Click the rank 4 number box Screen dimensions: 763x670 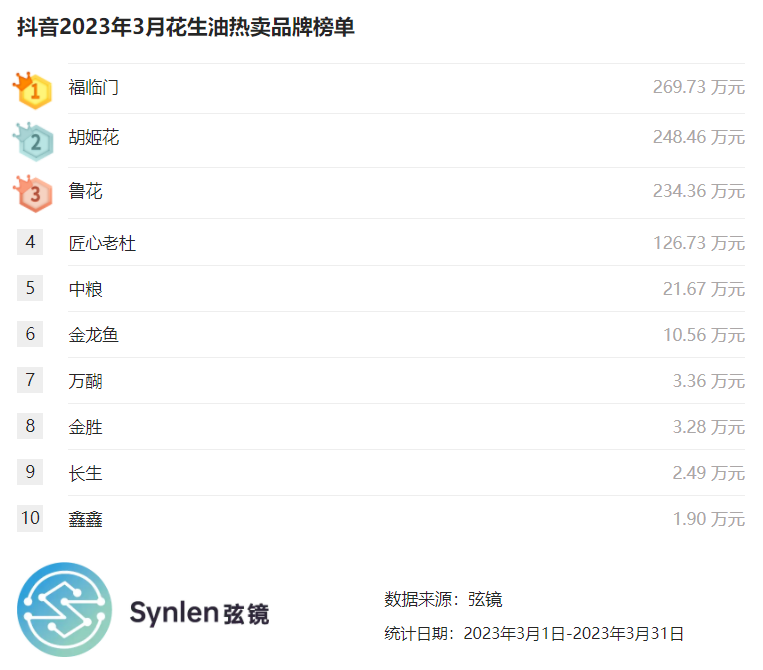point(30,242)
